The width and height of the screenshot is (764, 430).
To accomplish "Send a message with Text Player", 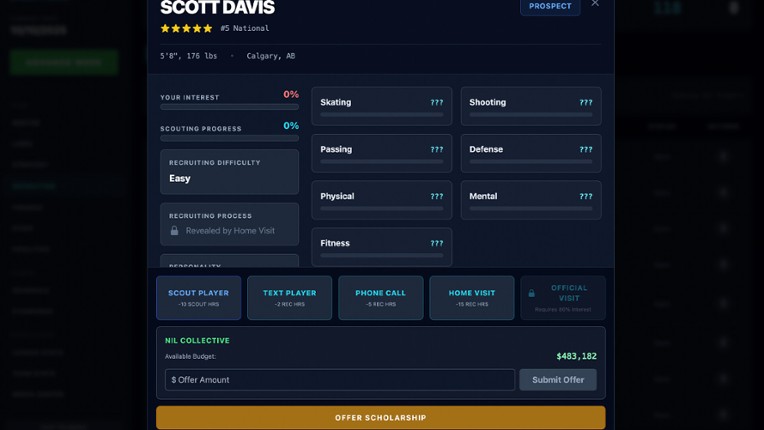I will click(289, 298).
